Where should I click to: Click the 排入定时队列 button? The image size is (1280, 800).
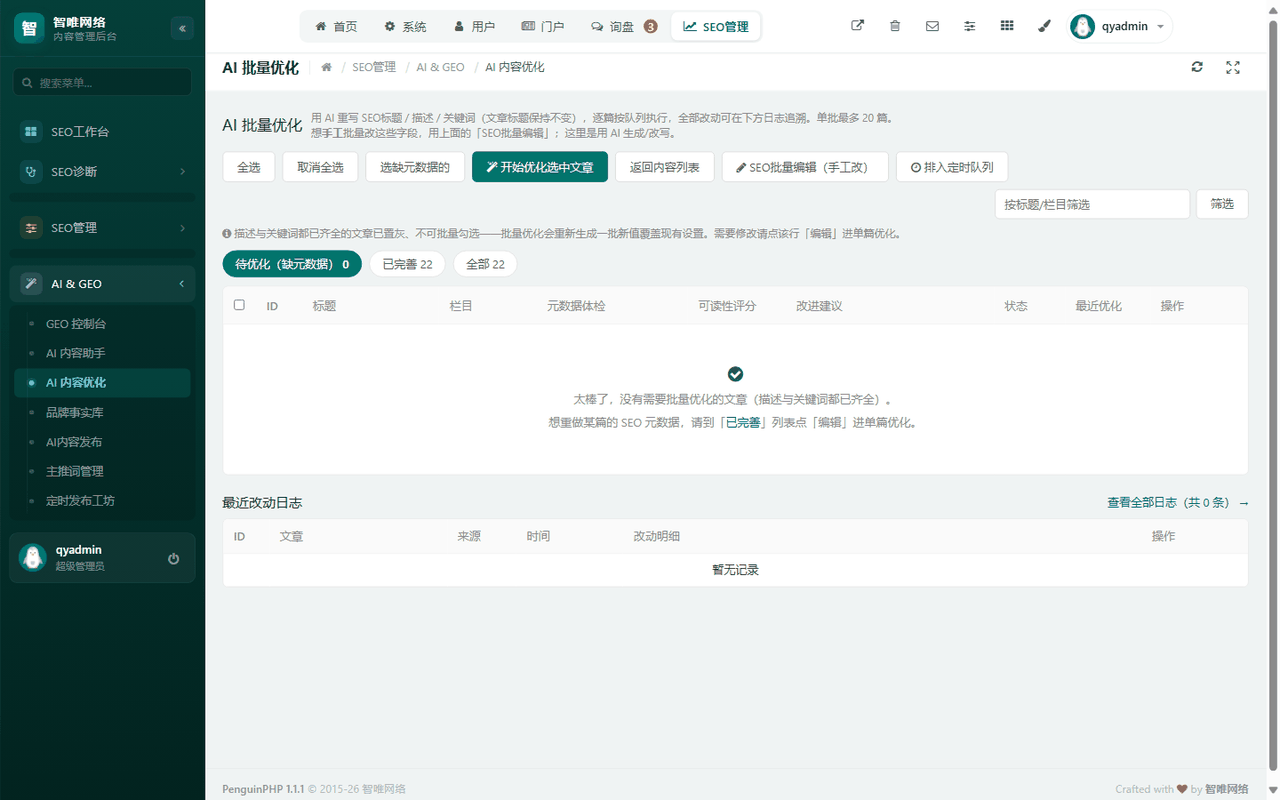[952, 167]
